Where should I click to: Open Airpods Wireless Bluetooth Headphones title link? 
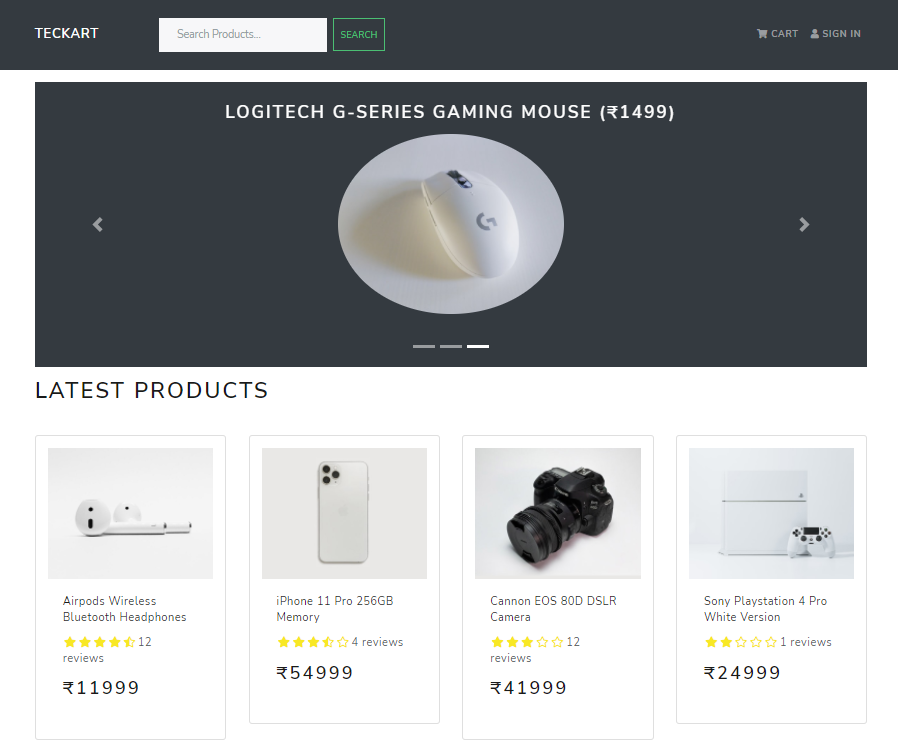click(124, 609)
